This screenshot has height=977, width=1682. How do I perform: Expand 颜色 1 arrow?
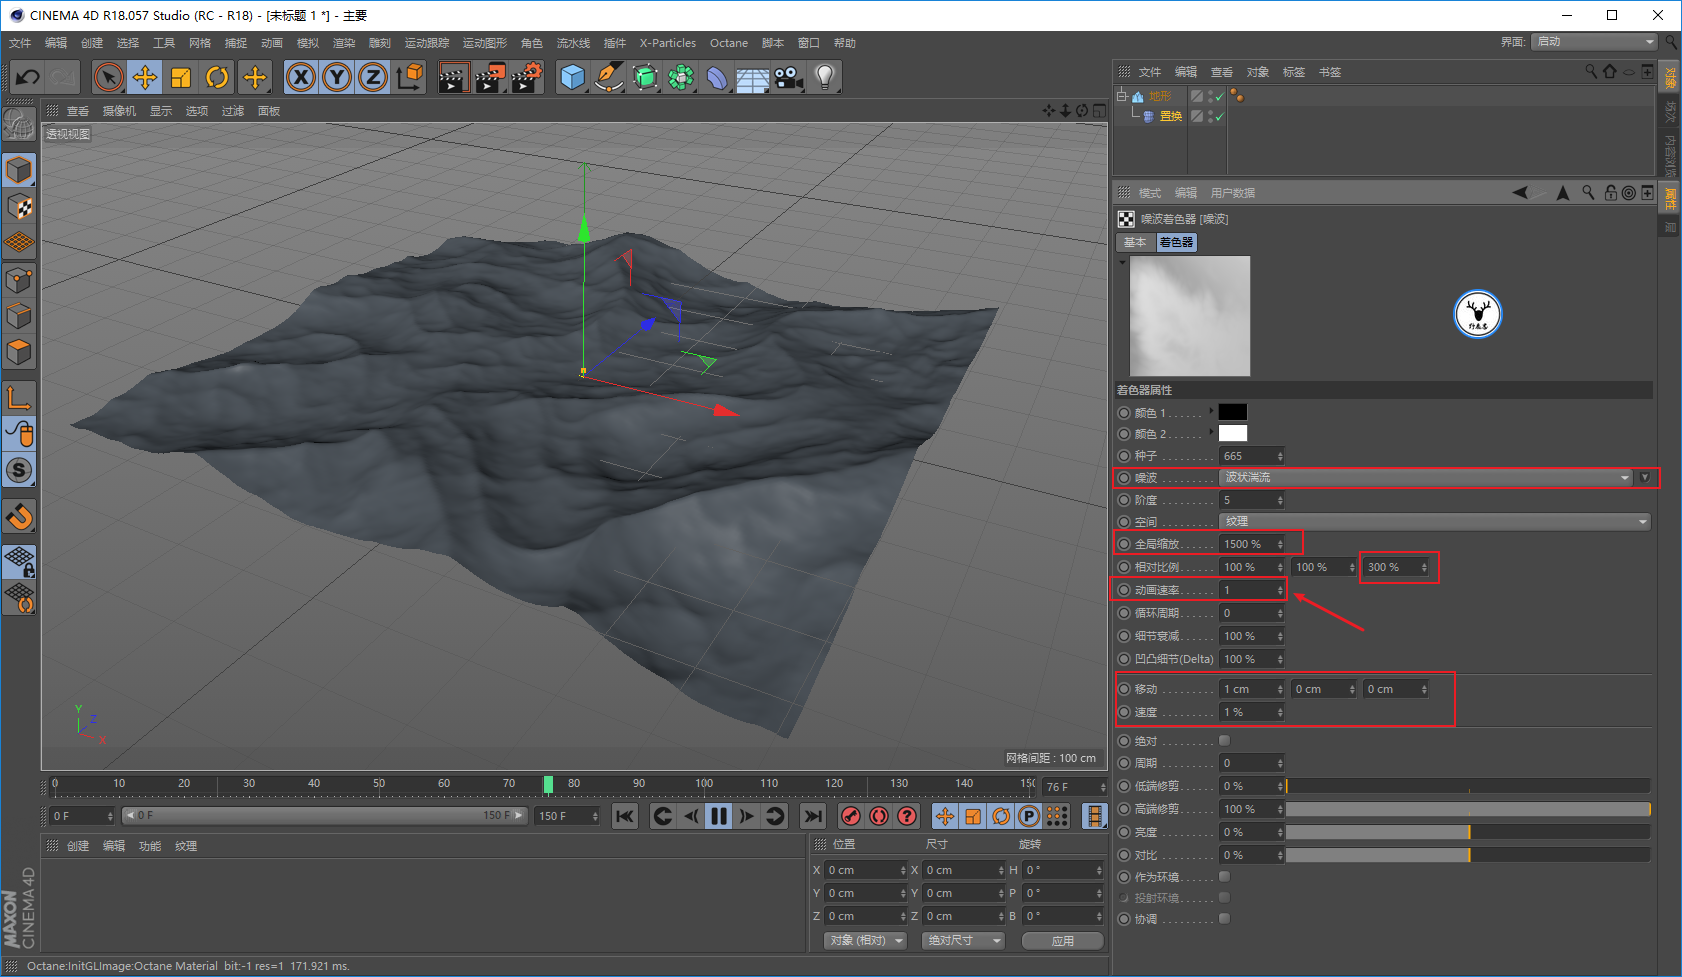pos(1211,410)
